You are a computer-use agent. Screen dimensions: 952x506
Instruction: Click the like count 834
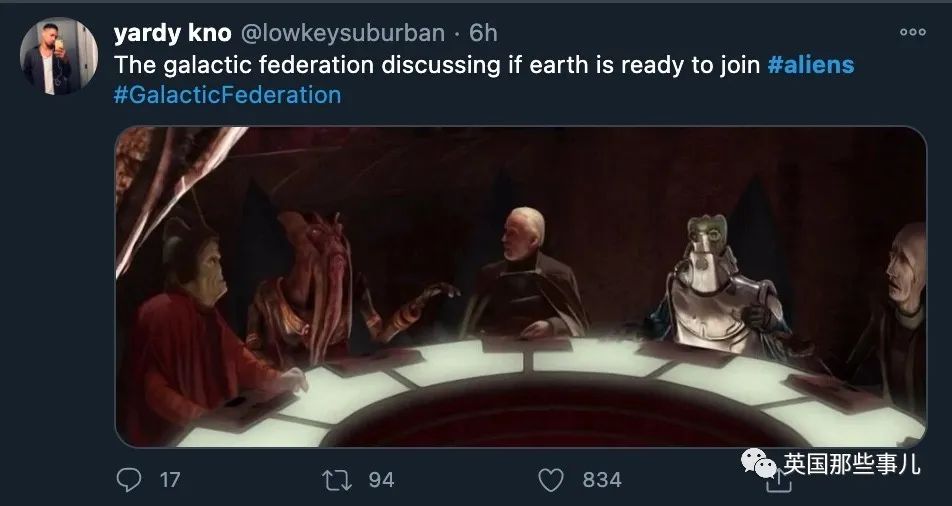tap(602, 480)
